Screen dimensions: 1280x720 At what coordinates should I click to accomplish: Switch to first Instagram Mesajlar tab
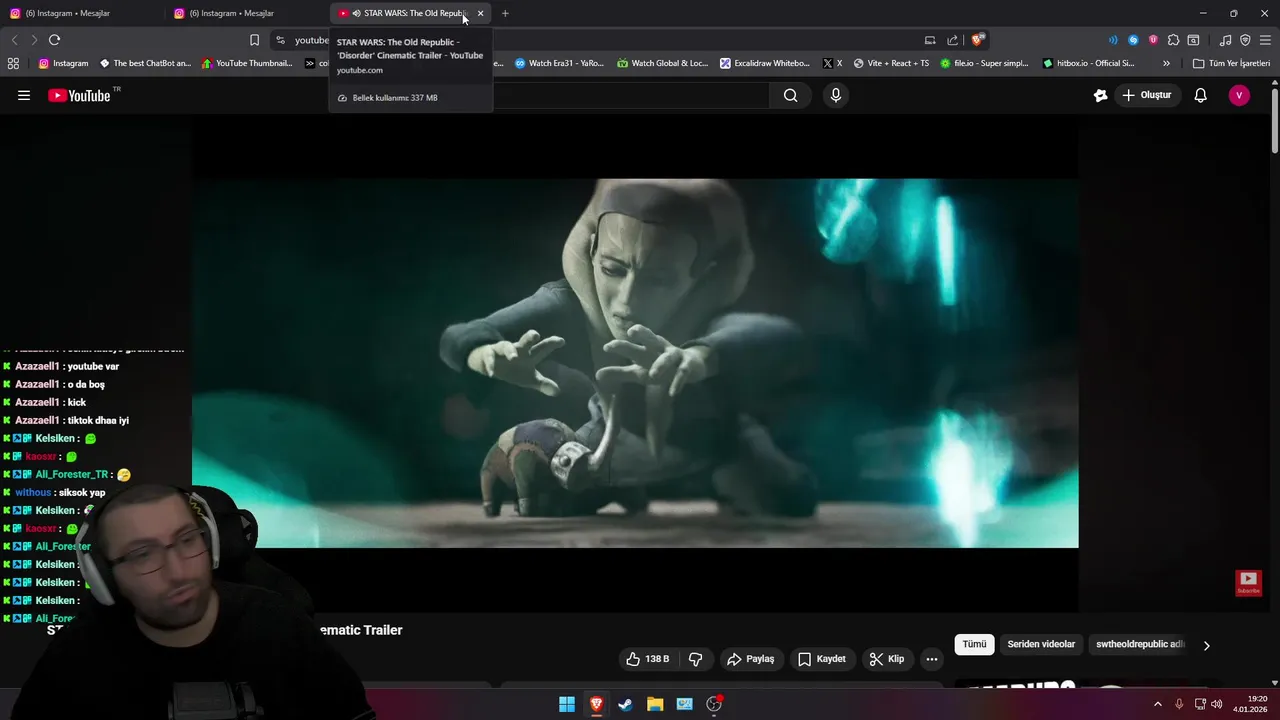[x=80, y=13]
